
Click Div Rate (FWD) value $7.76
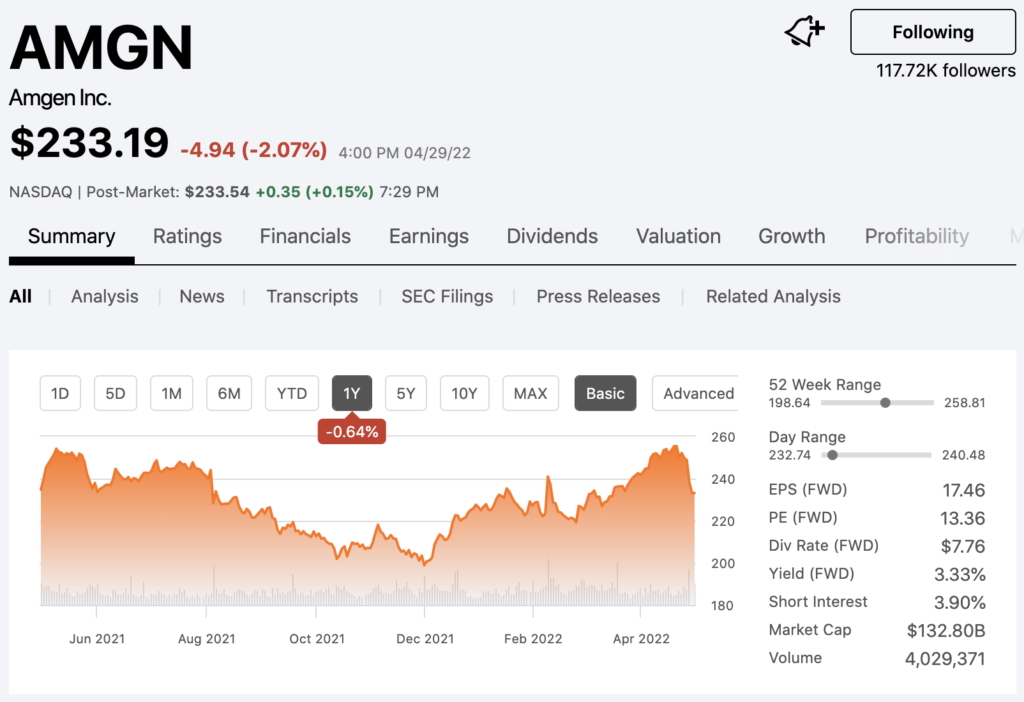click(x=963, y=546)
